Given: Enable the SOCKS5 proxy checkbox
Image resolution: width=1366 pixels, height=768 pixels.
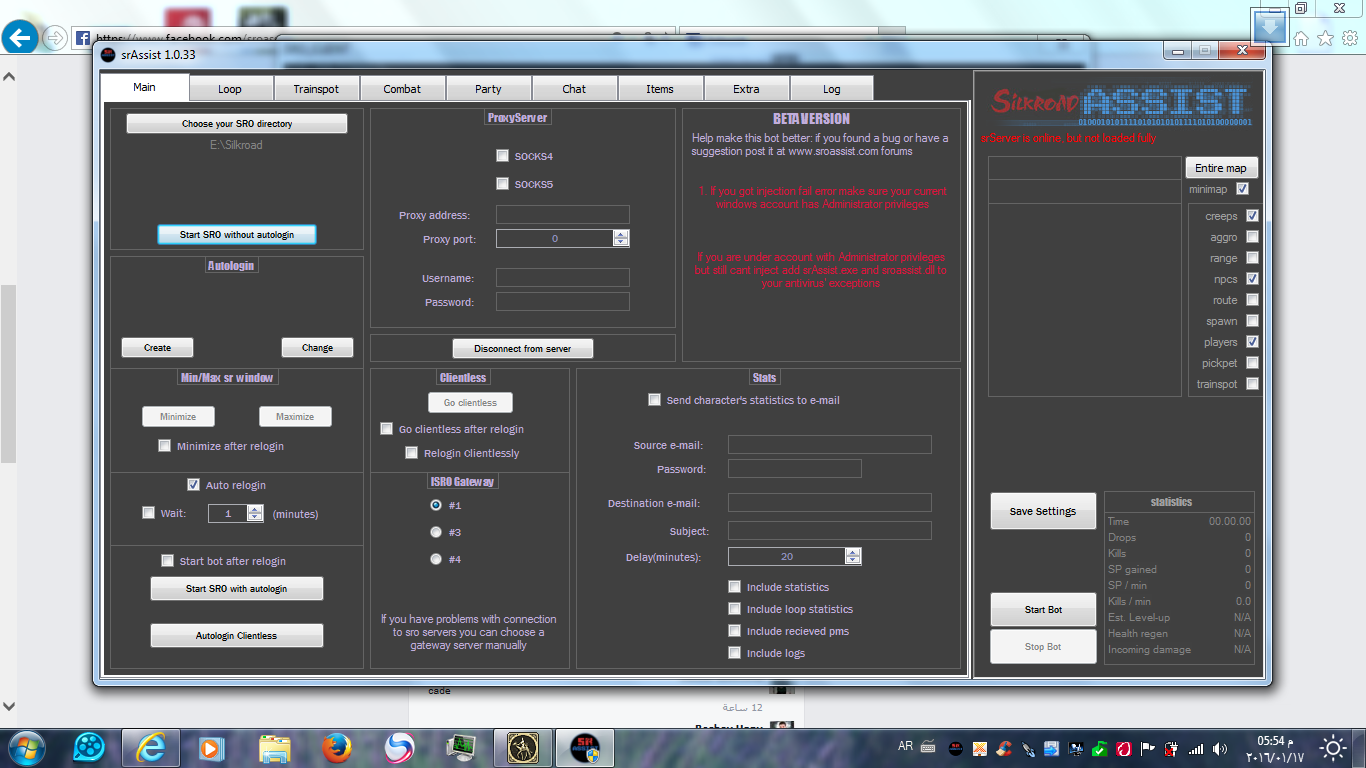Looking at the screenshot, I should [x=502, y=184].
